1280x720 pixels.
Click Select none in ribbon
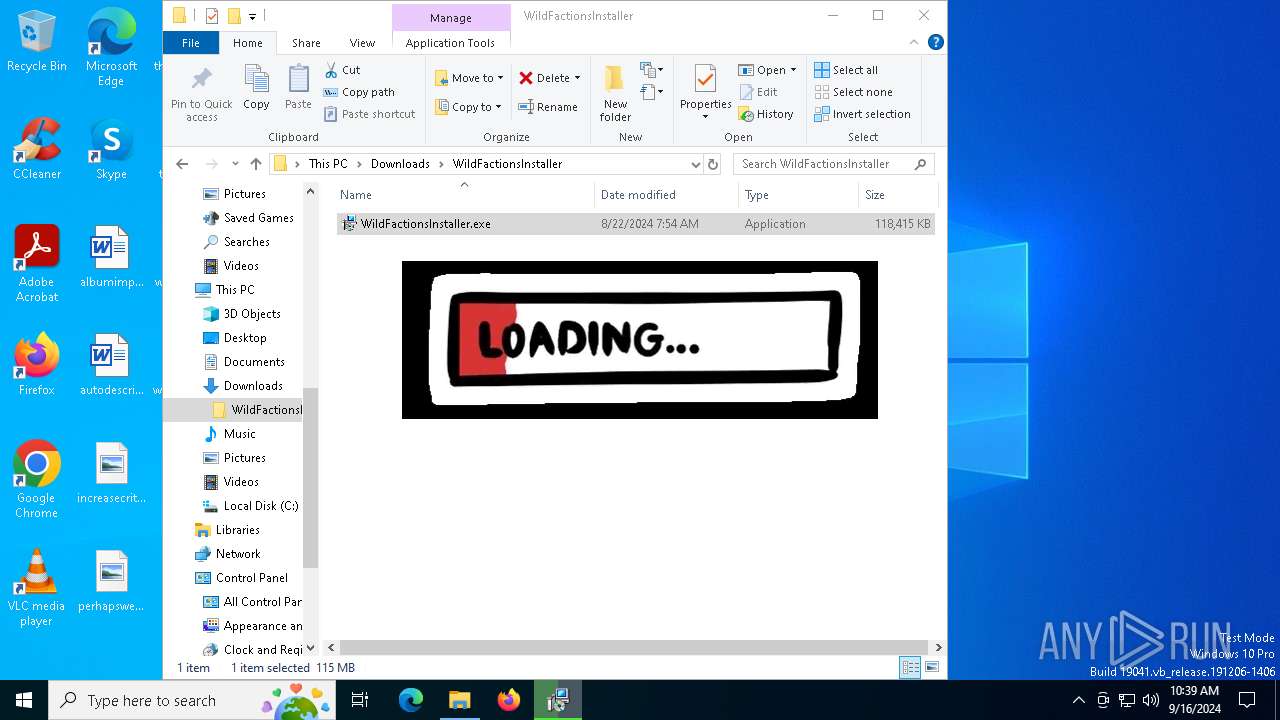(853, 92)
